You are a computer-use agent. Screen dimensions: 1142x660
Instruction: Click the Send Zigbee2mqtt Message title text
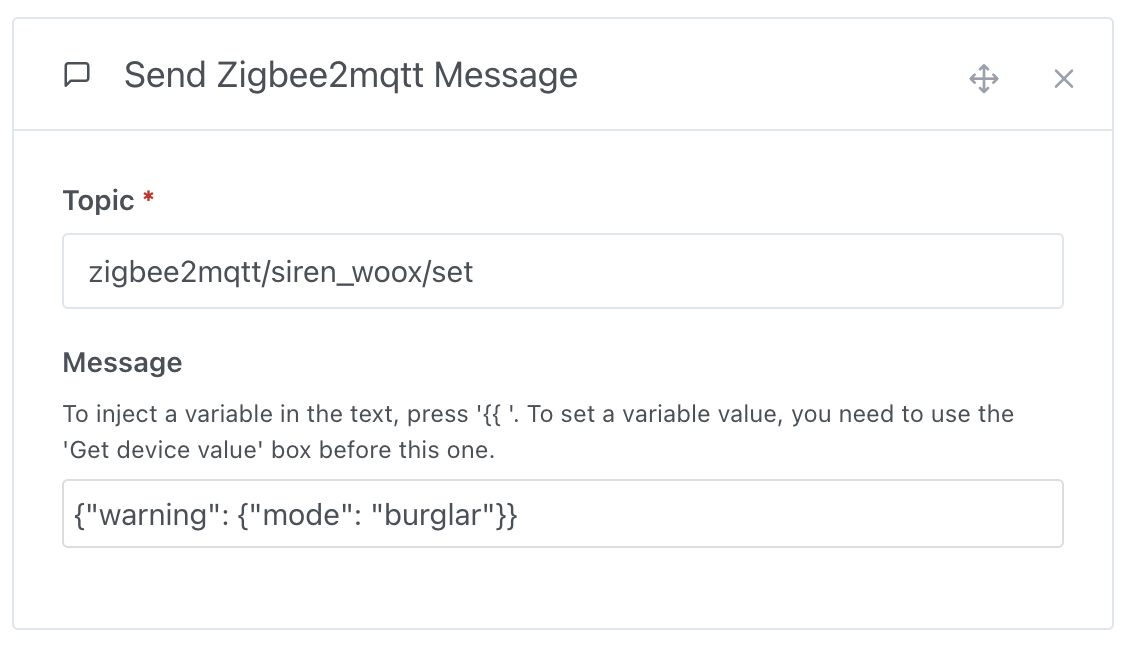pos(350,75)
